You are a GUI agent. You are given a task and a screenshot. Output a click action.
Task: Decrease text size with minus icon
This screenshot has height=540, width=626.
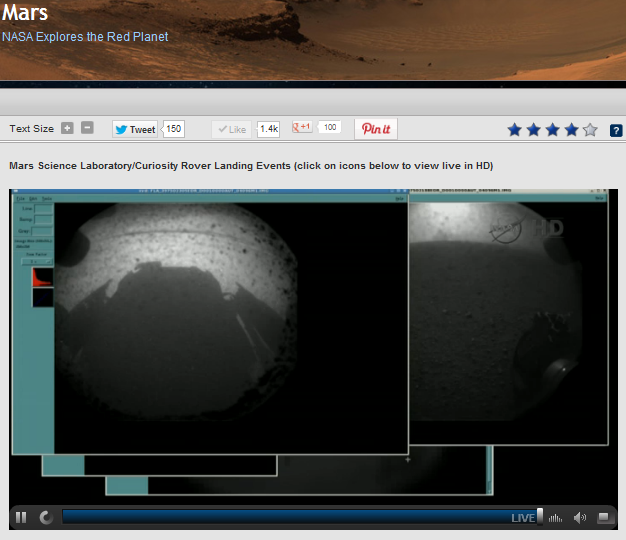coord(87,128)
